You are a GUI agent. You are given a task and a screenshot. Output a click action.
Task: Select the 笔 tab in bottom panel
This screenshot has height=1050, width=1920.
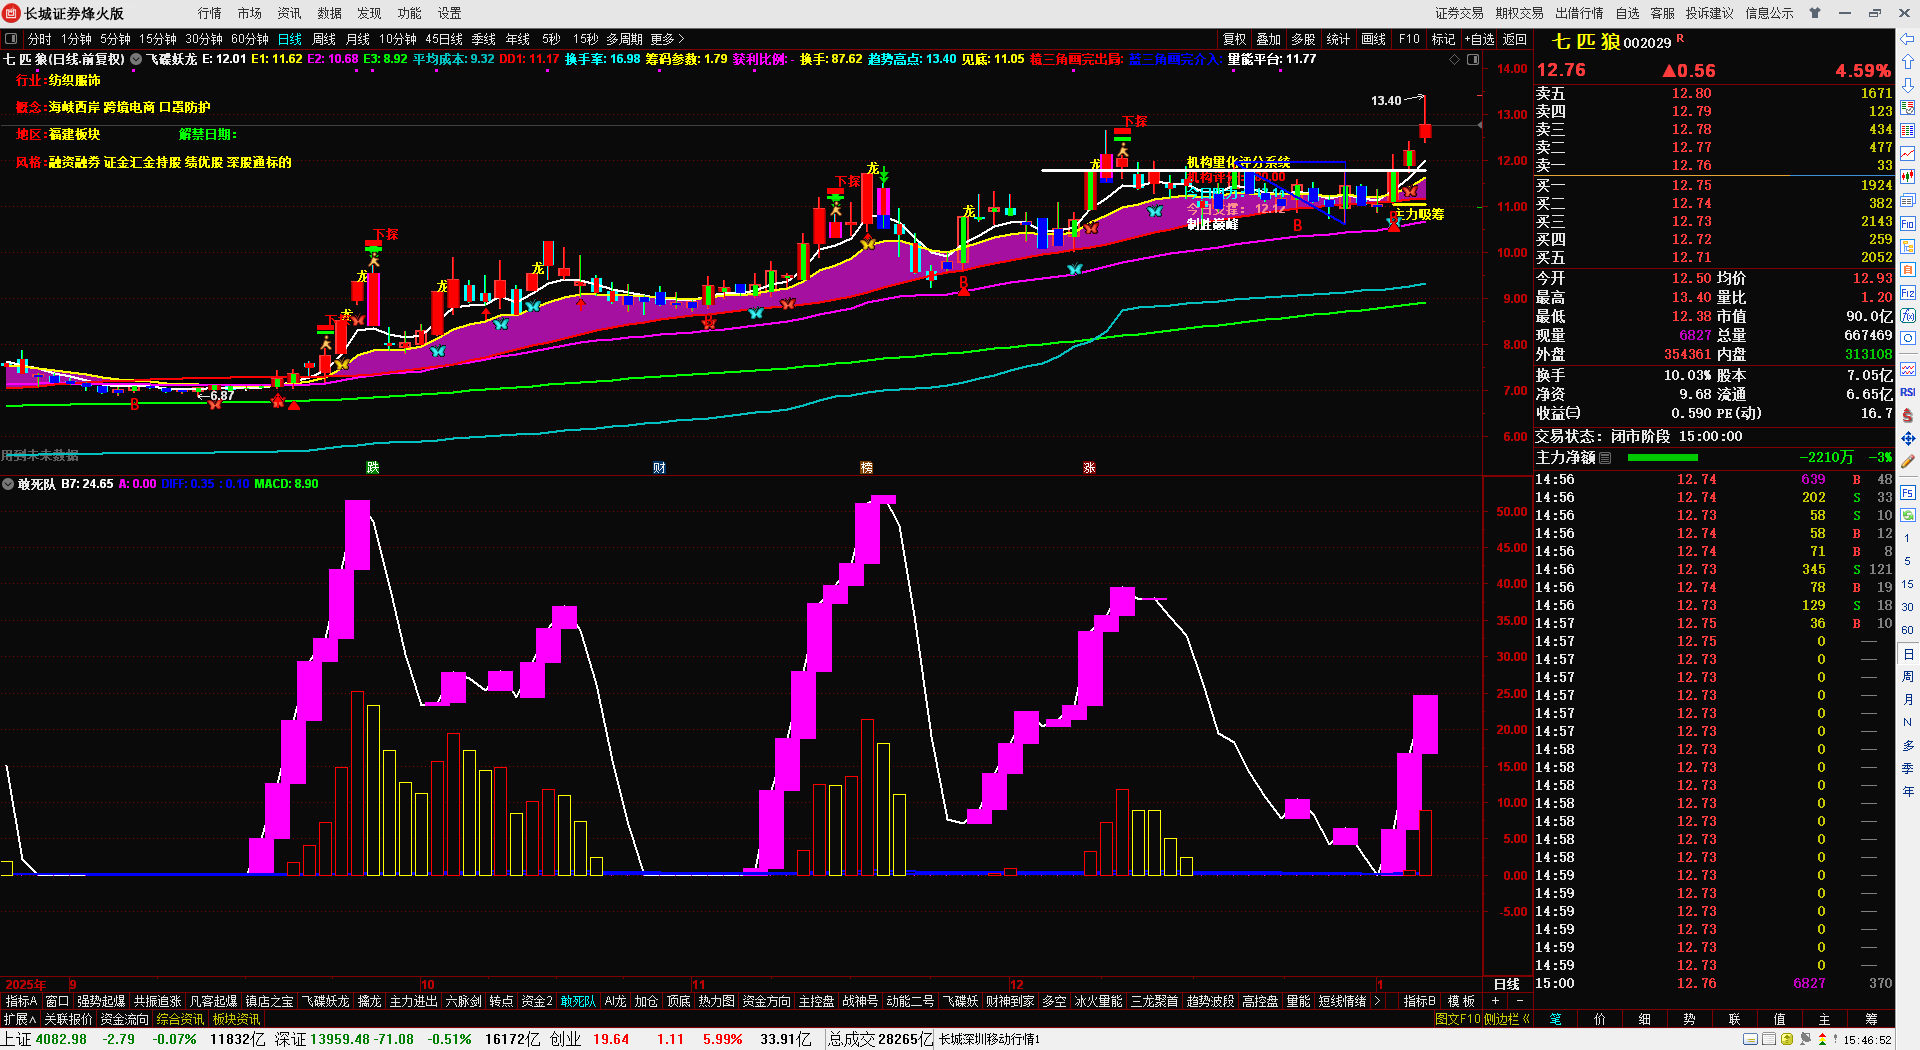pyautogui.click(x=1556, y=1019)
